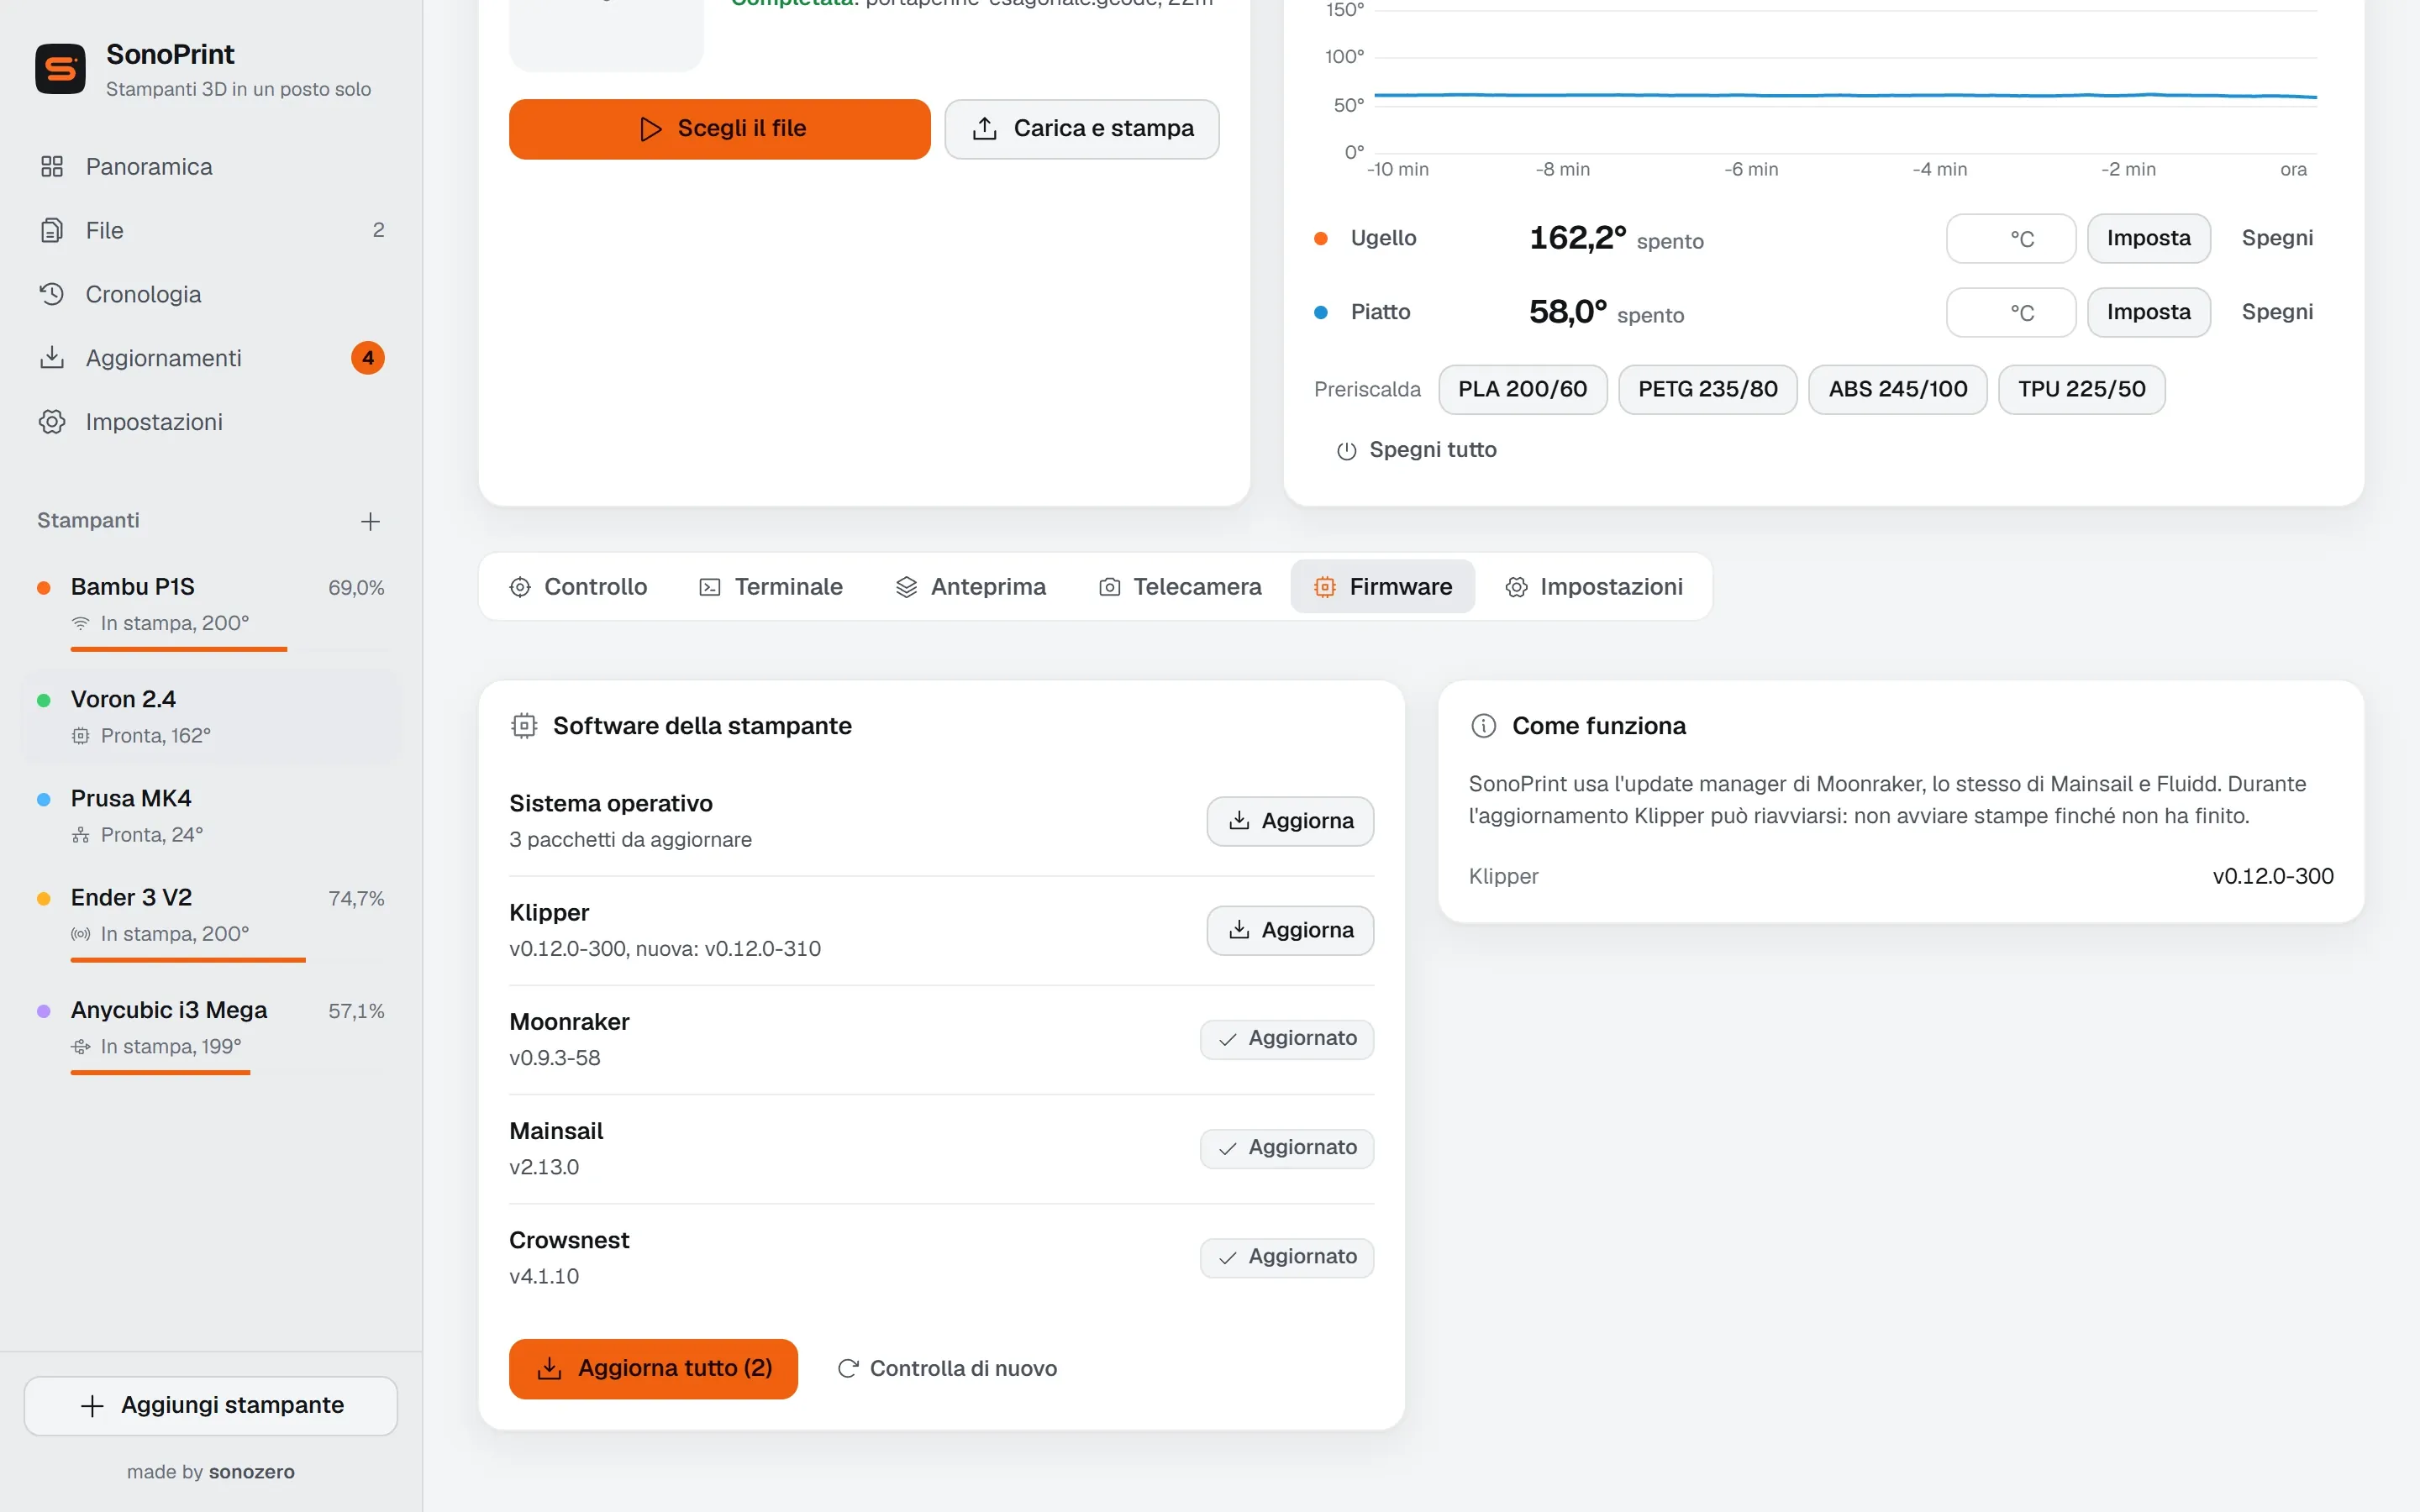This screenshot has width=2420, height=1512.
Task: Open Cronologia history page
Action: tap(211, 294)
